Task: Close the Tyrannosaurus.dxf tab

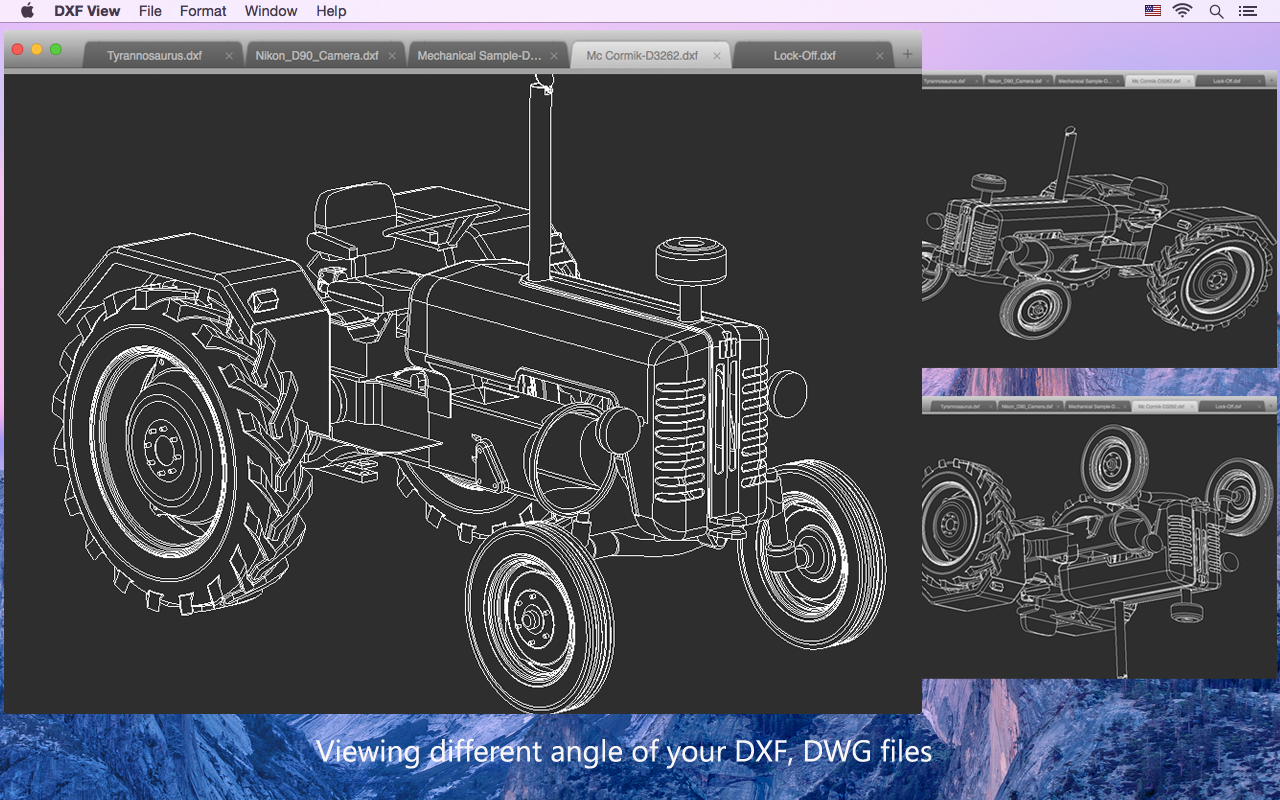Action: coord(229,56)
